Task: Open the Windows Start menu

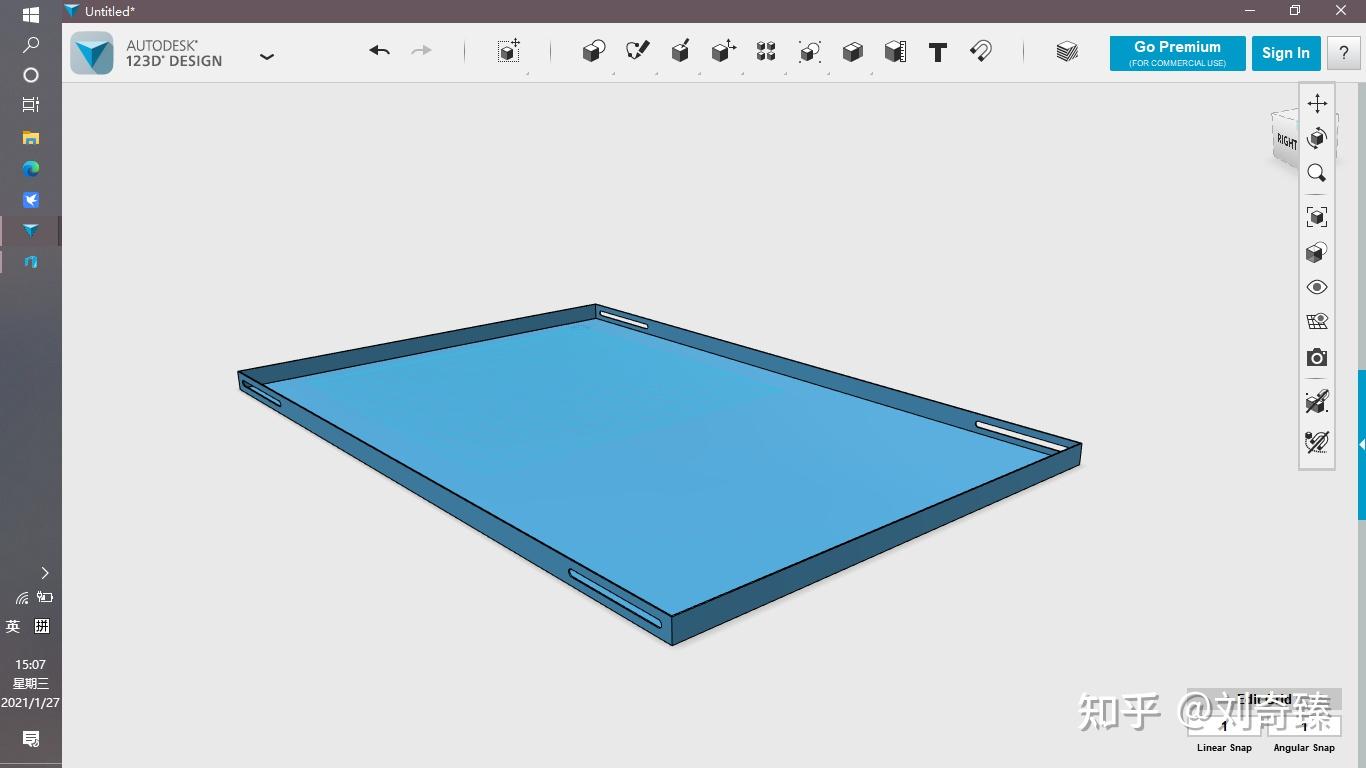Action: pyautogui.click(x=30, y=15)
